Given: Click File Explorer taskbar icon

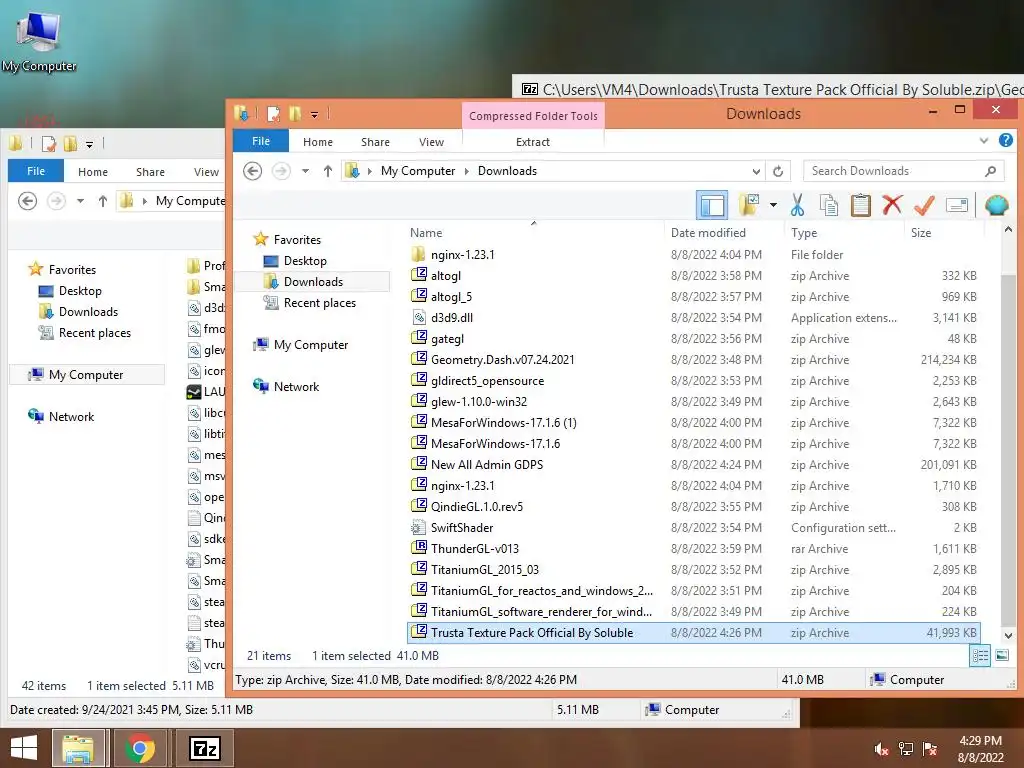Looking at the screenshot, I should click(78, 748).
